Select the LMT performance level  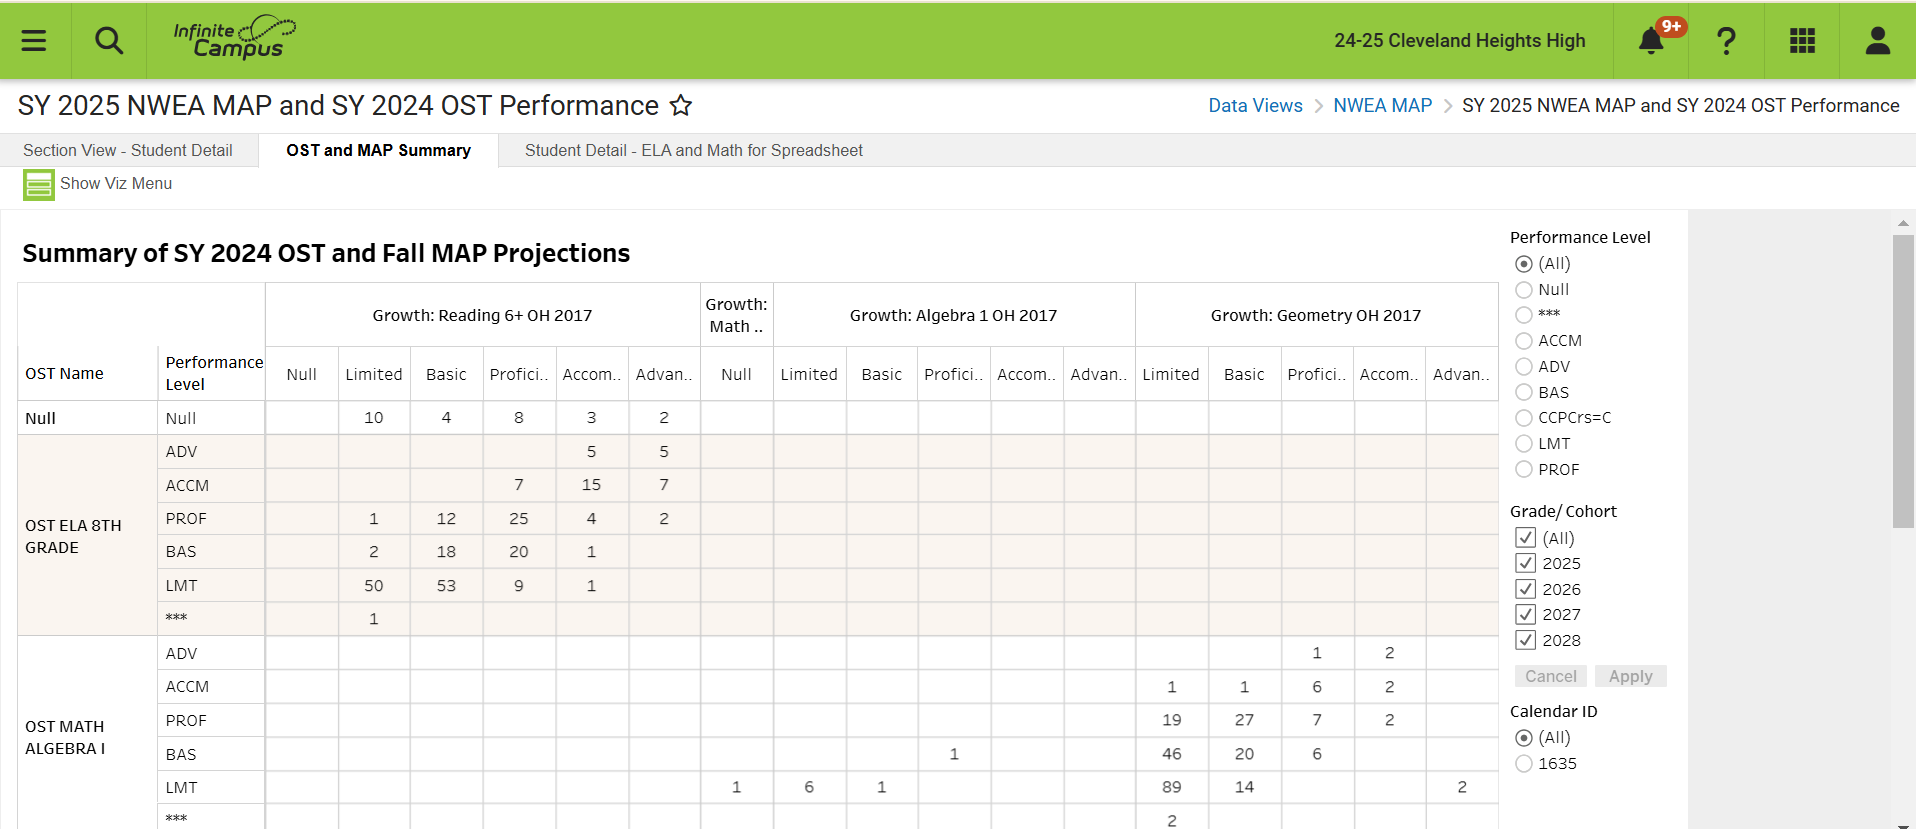point(1524,444)
